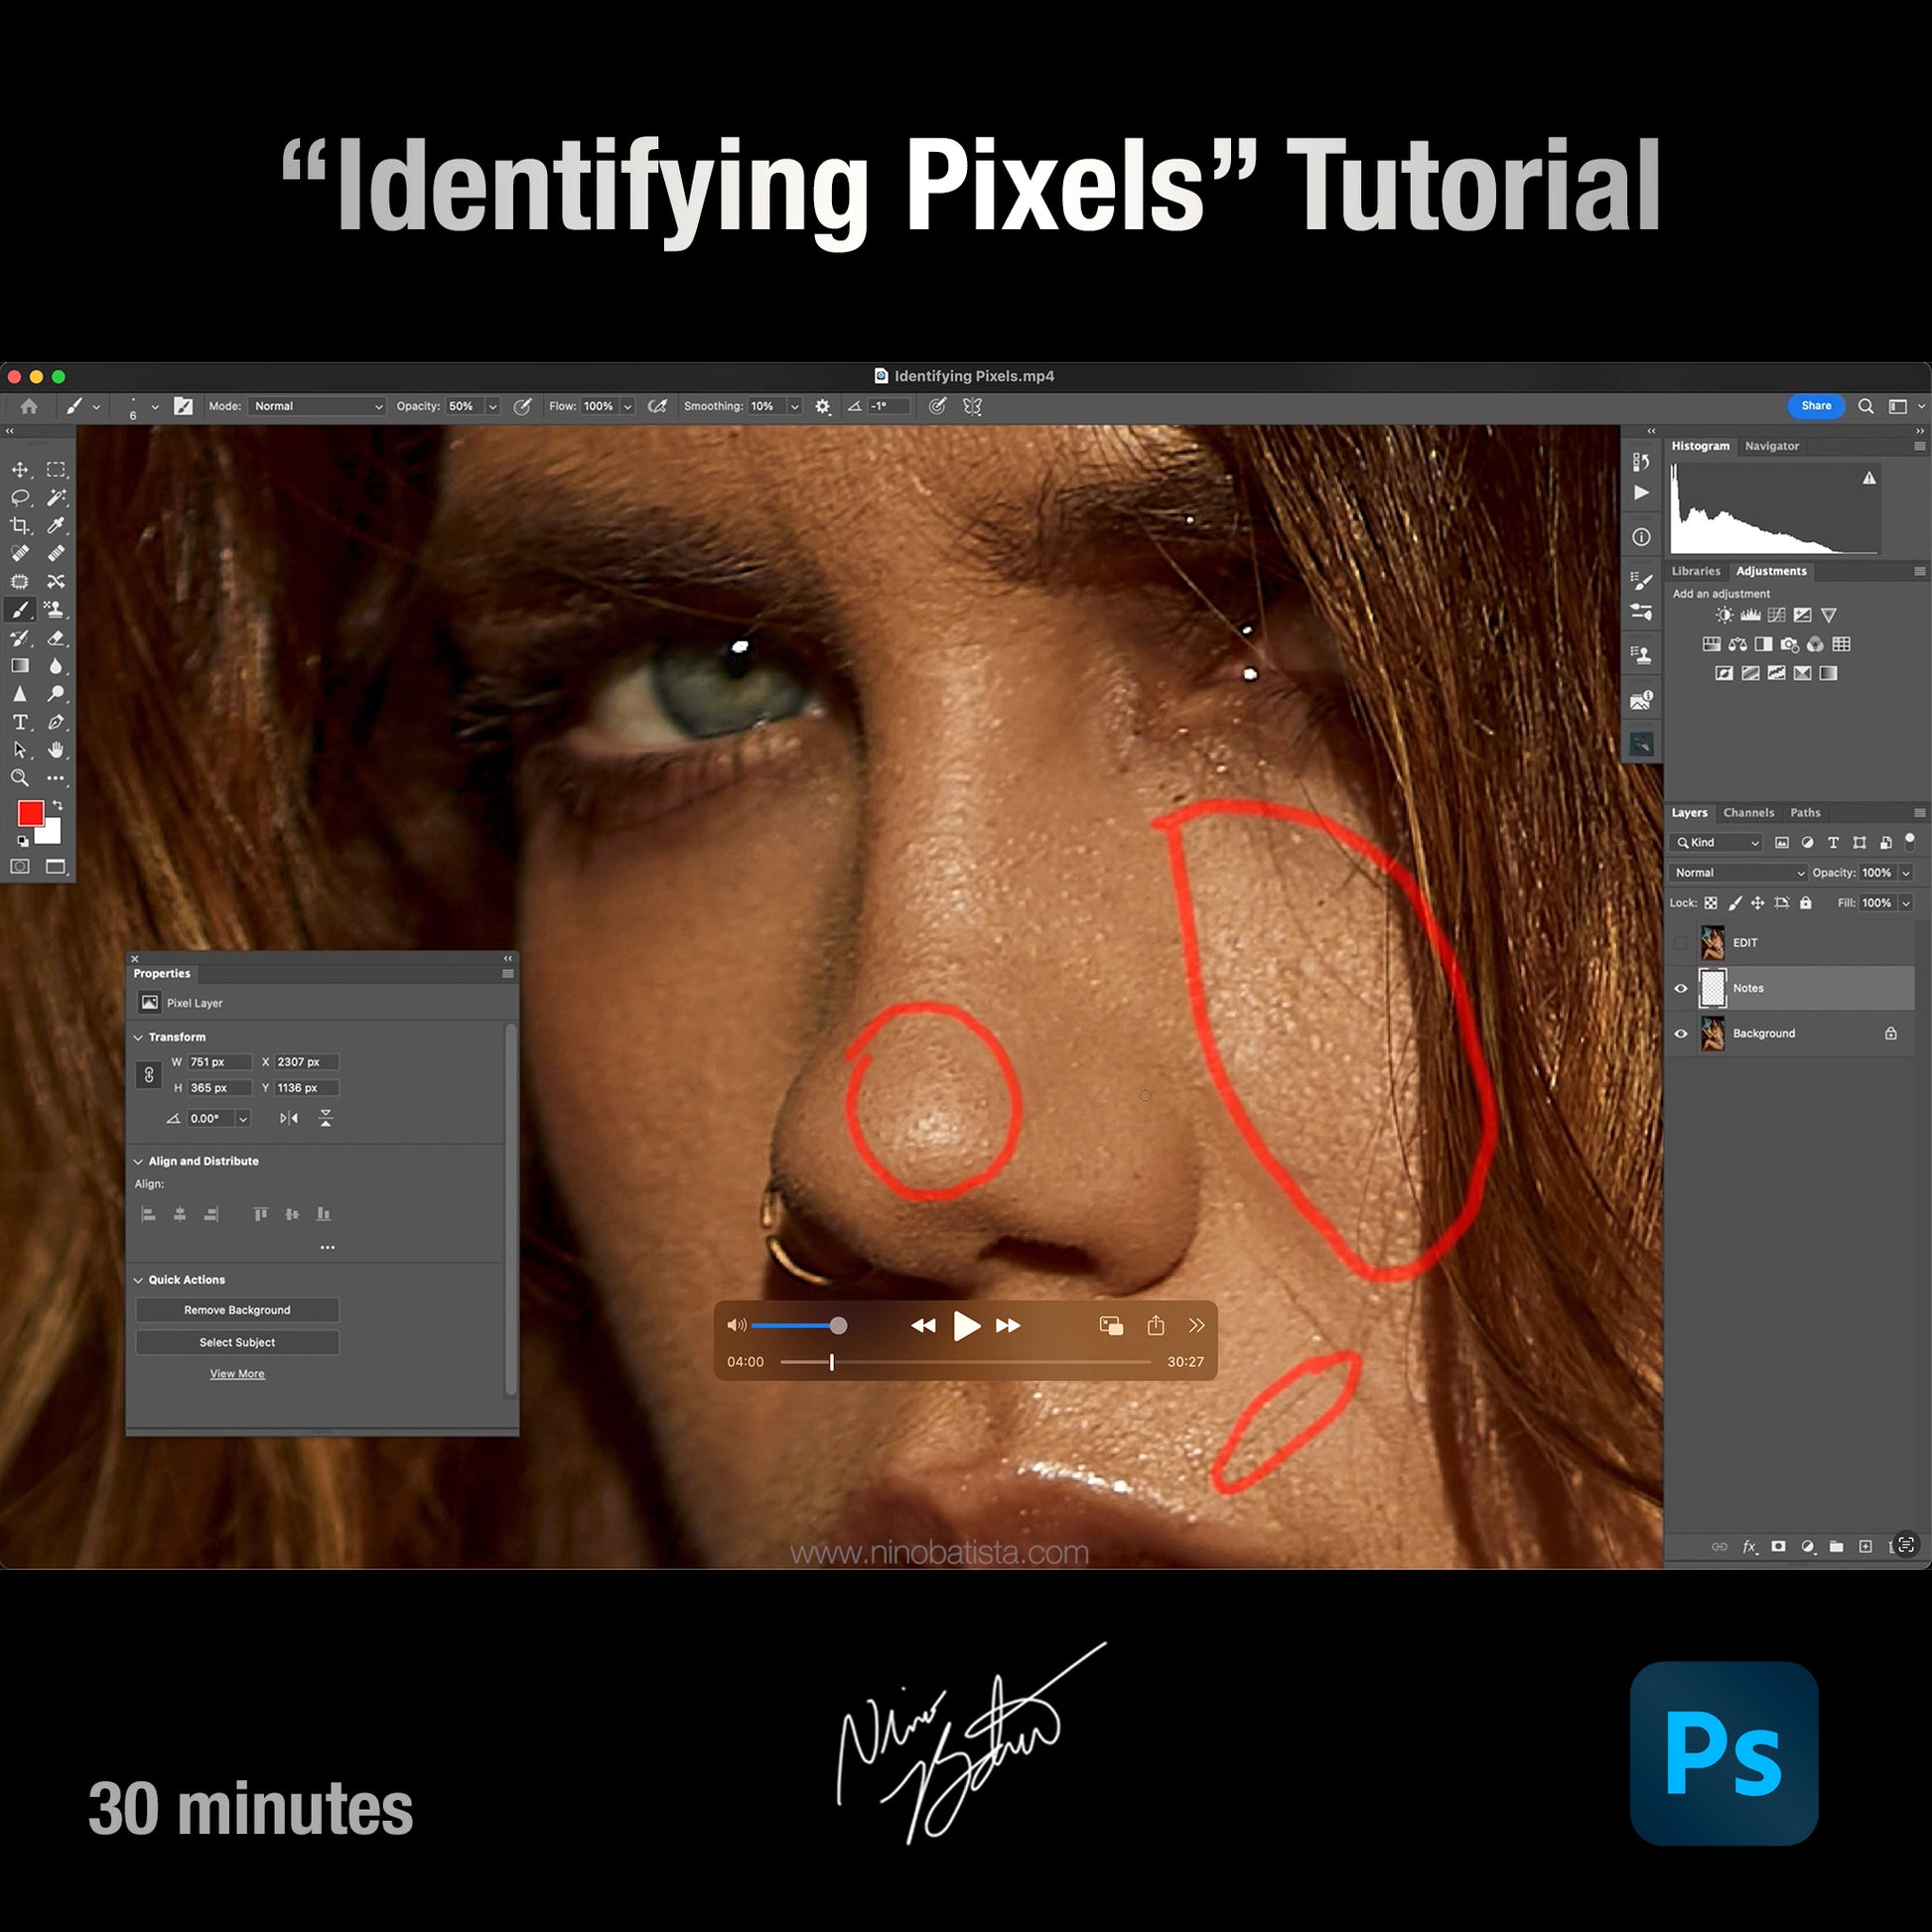The height and width of the screenshot is (1932, 1932).
Task: Select the Rectangular Marquee tool
Action: 56,469
